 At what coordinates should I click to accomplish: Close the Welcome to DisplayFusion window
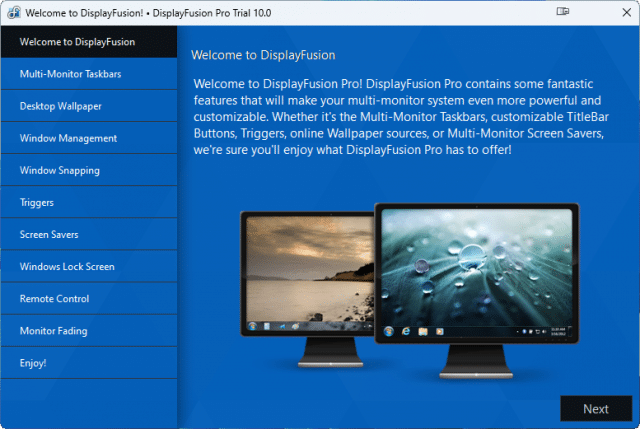pyautogui.click(x=627, y=12)
